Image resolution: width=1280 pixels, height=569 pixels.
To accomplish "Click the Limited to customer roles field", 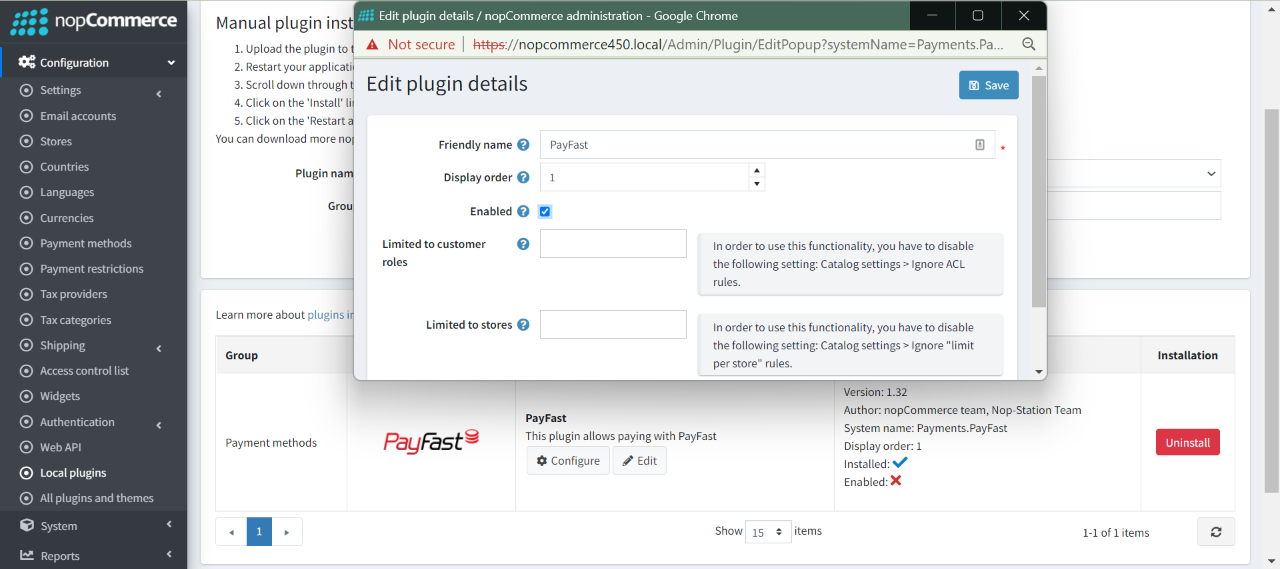I will pyautogui.click(x=613, y=244).
